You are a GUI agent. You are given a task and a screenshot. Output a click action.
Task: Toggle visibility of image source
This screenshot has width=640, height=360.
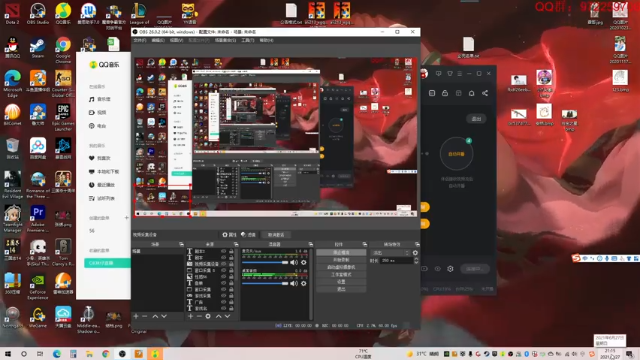(223, 277)
